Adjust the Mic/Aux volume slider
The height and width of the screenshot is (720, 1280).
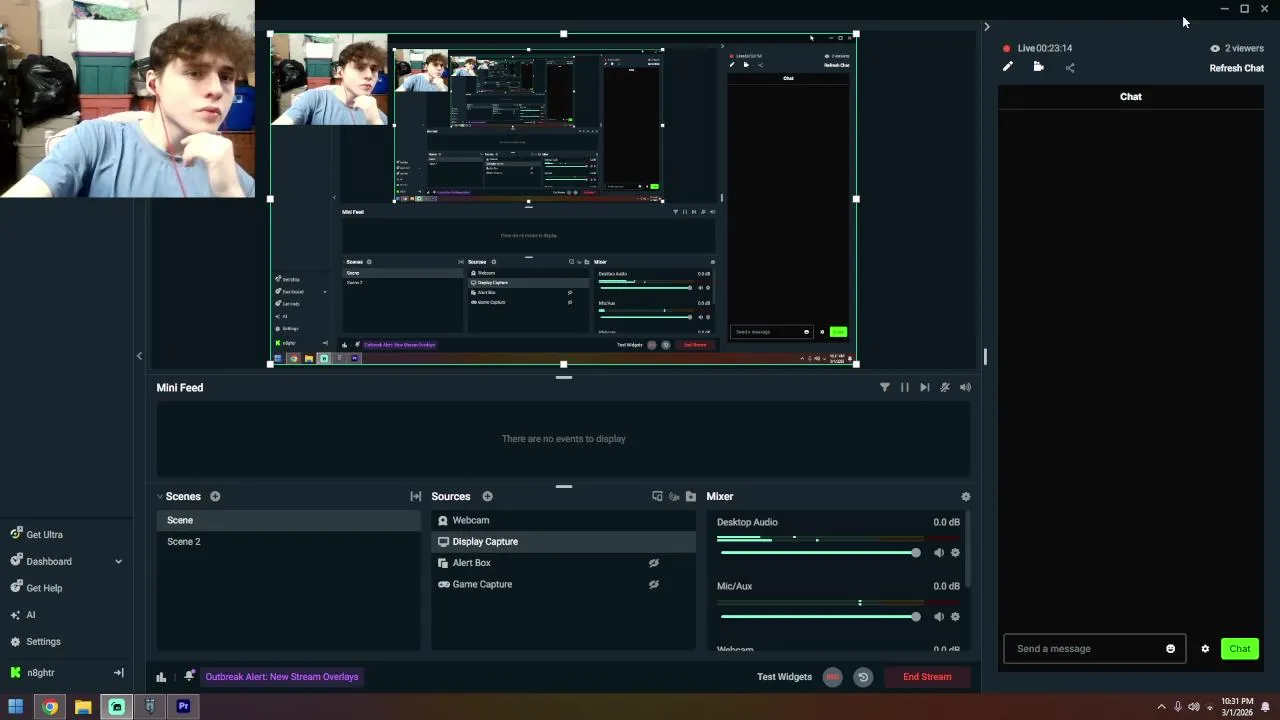pyautogui.click(x=818, y=617)
